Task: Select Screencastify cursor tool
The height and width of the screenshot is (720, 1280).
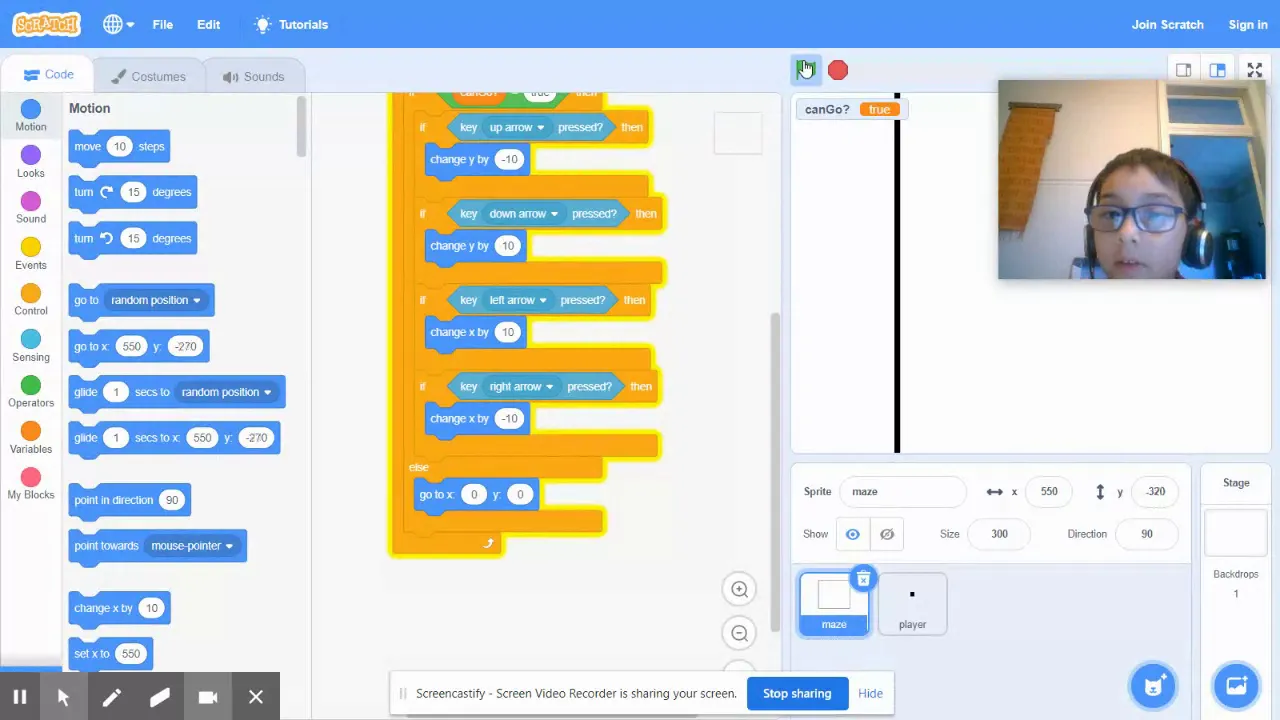Action: (63, 697)
